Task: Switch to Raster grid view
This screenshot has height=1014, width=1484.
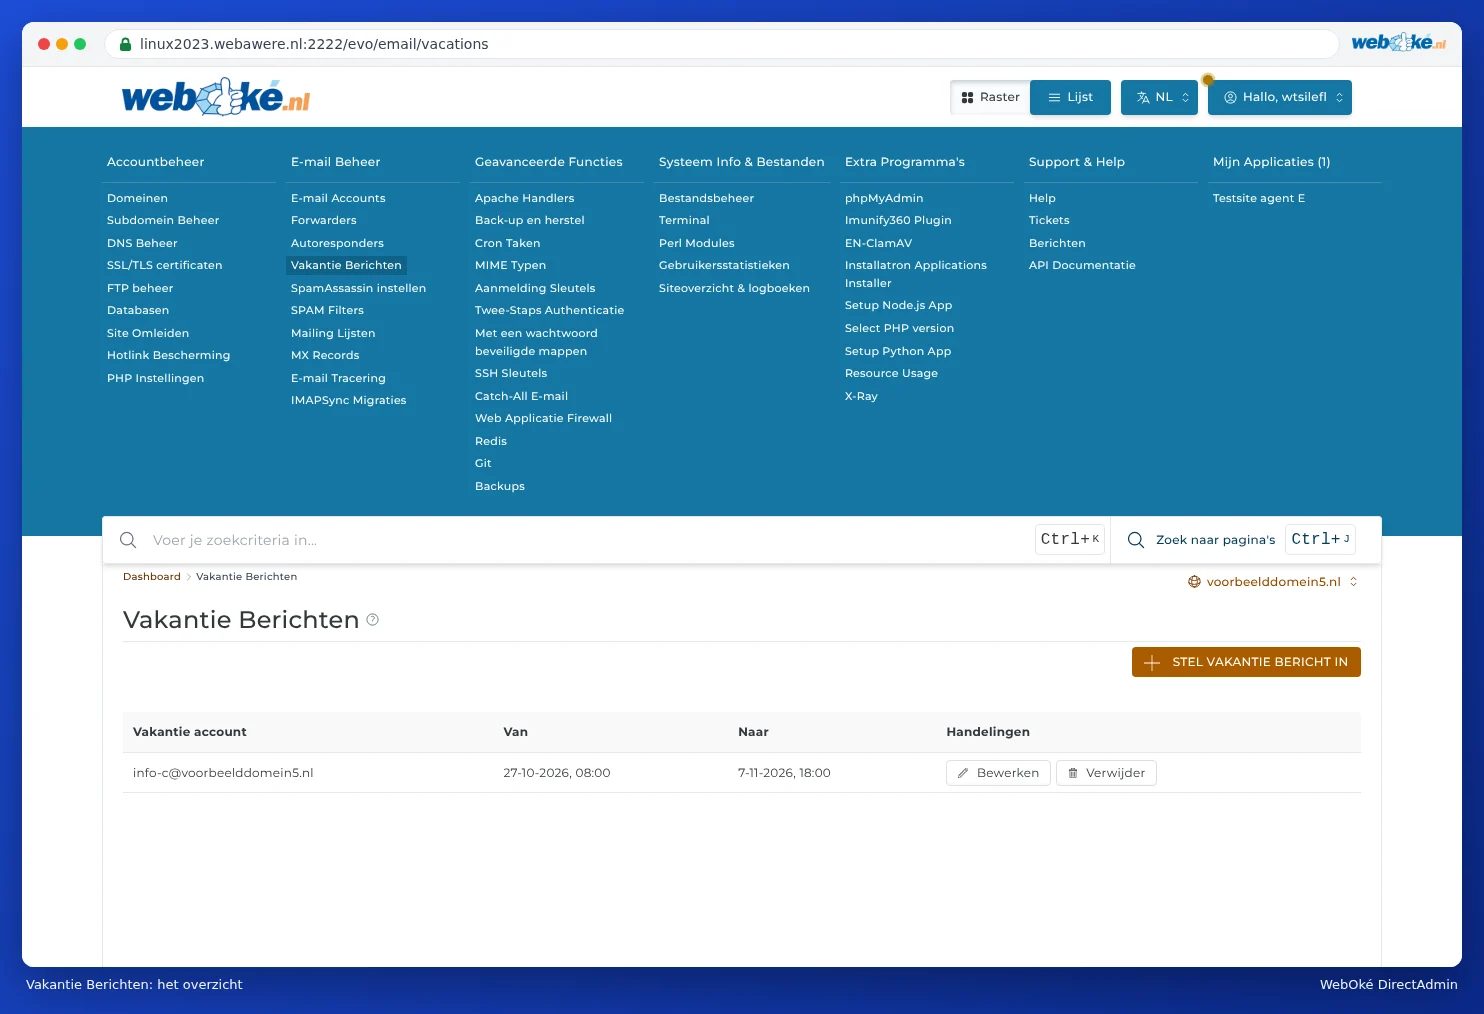Action: [x=990, y=98]
